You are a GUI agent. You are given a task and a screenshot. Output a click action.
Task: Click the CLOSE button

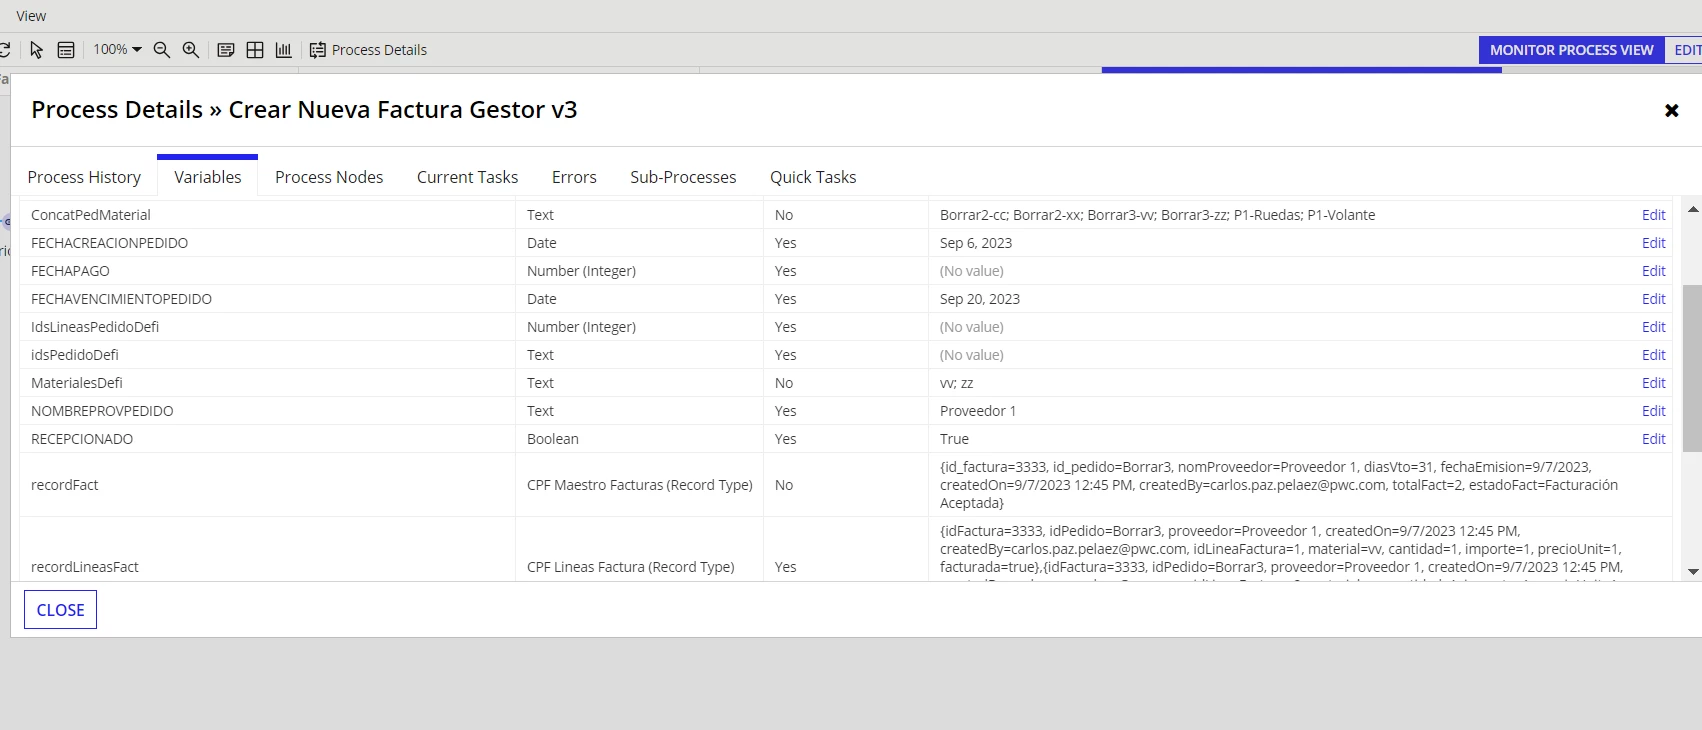pos(60,610)
